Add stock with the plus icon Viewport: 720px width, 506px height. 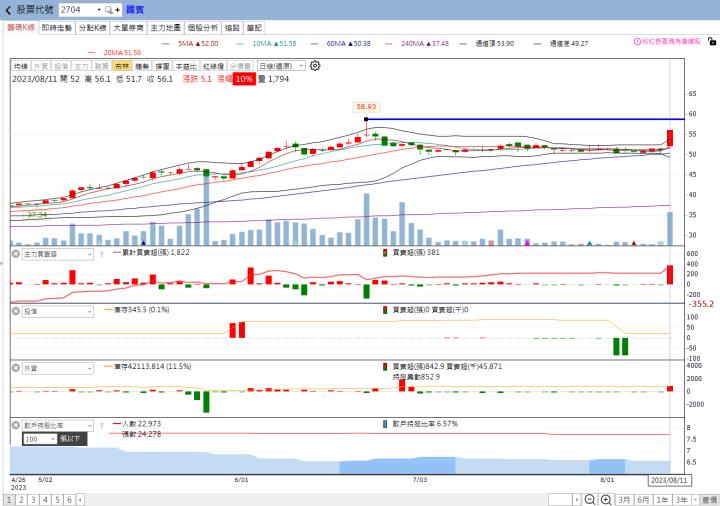118,10
